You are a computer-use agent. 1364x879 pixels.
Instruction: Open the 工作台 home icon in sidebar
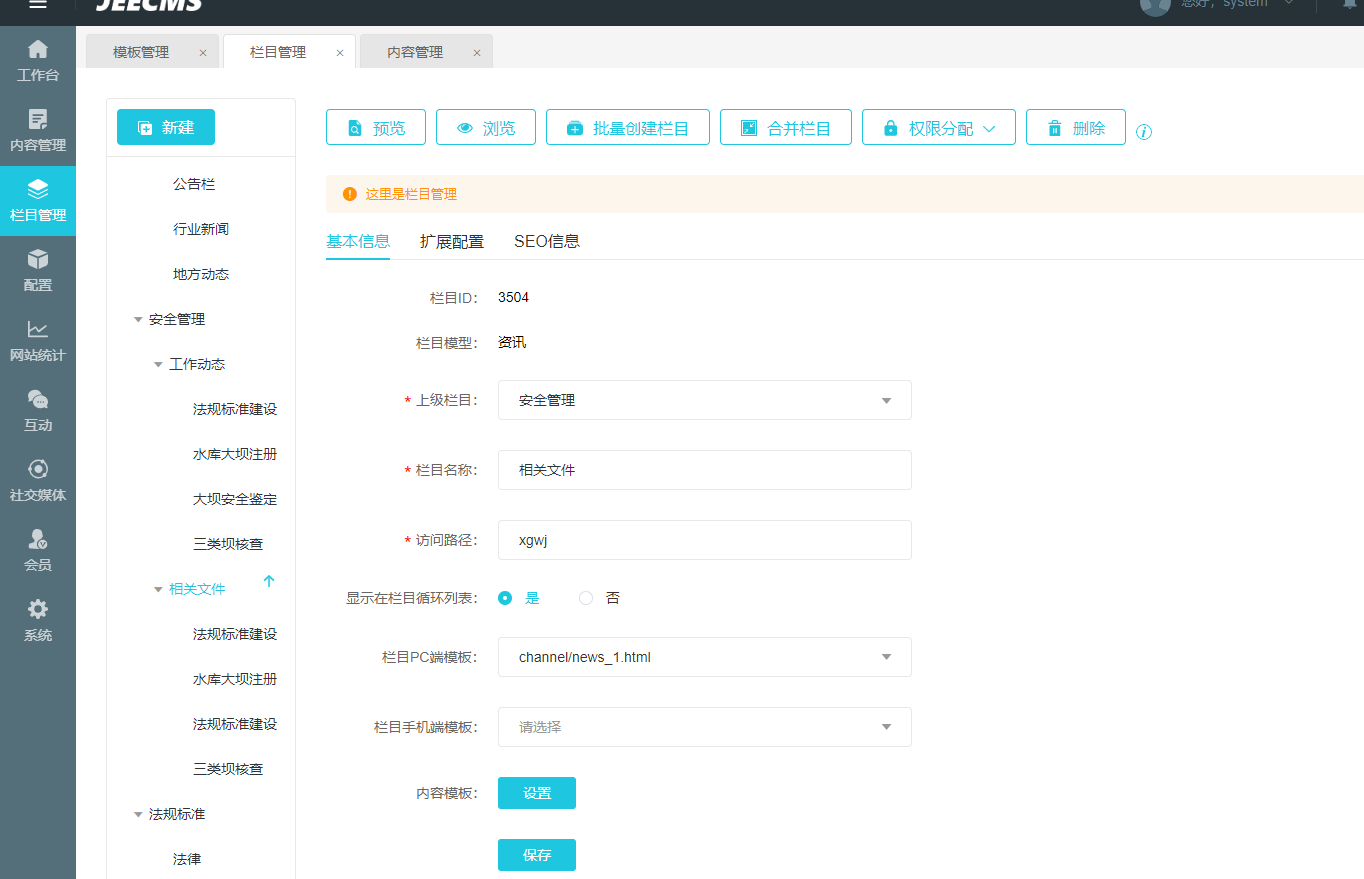38,50
